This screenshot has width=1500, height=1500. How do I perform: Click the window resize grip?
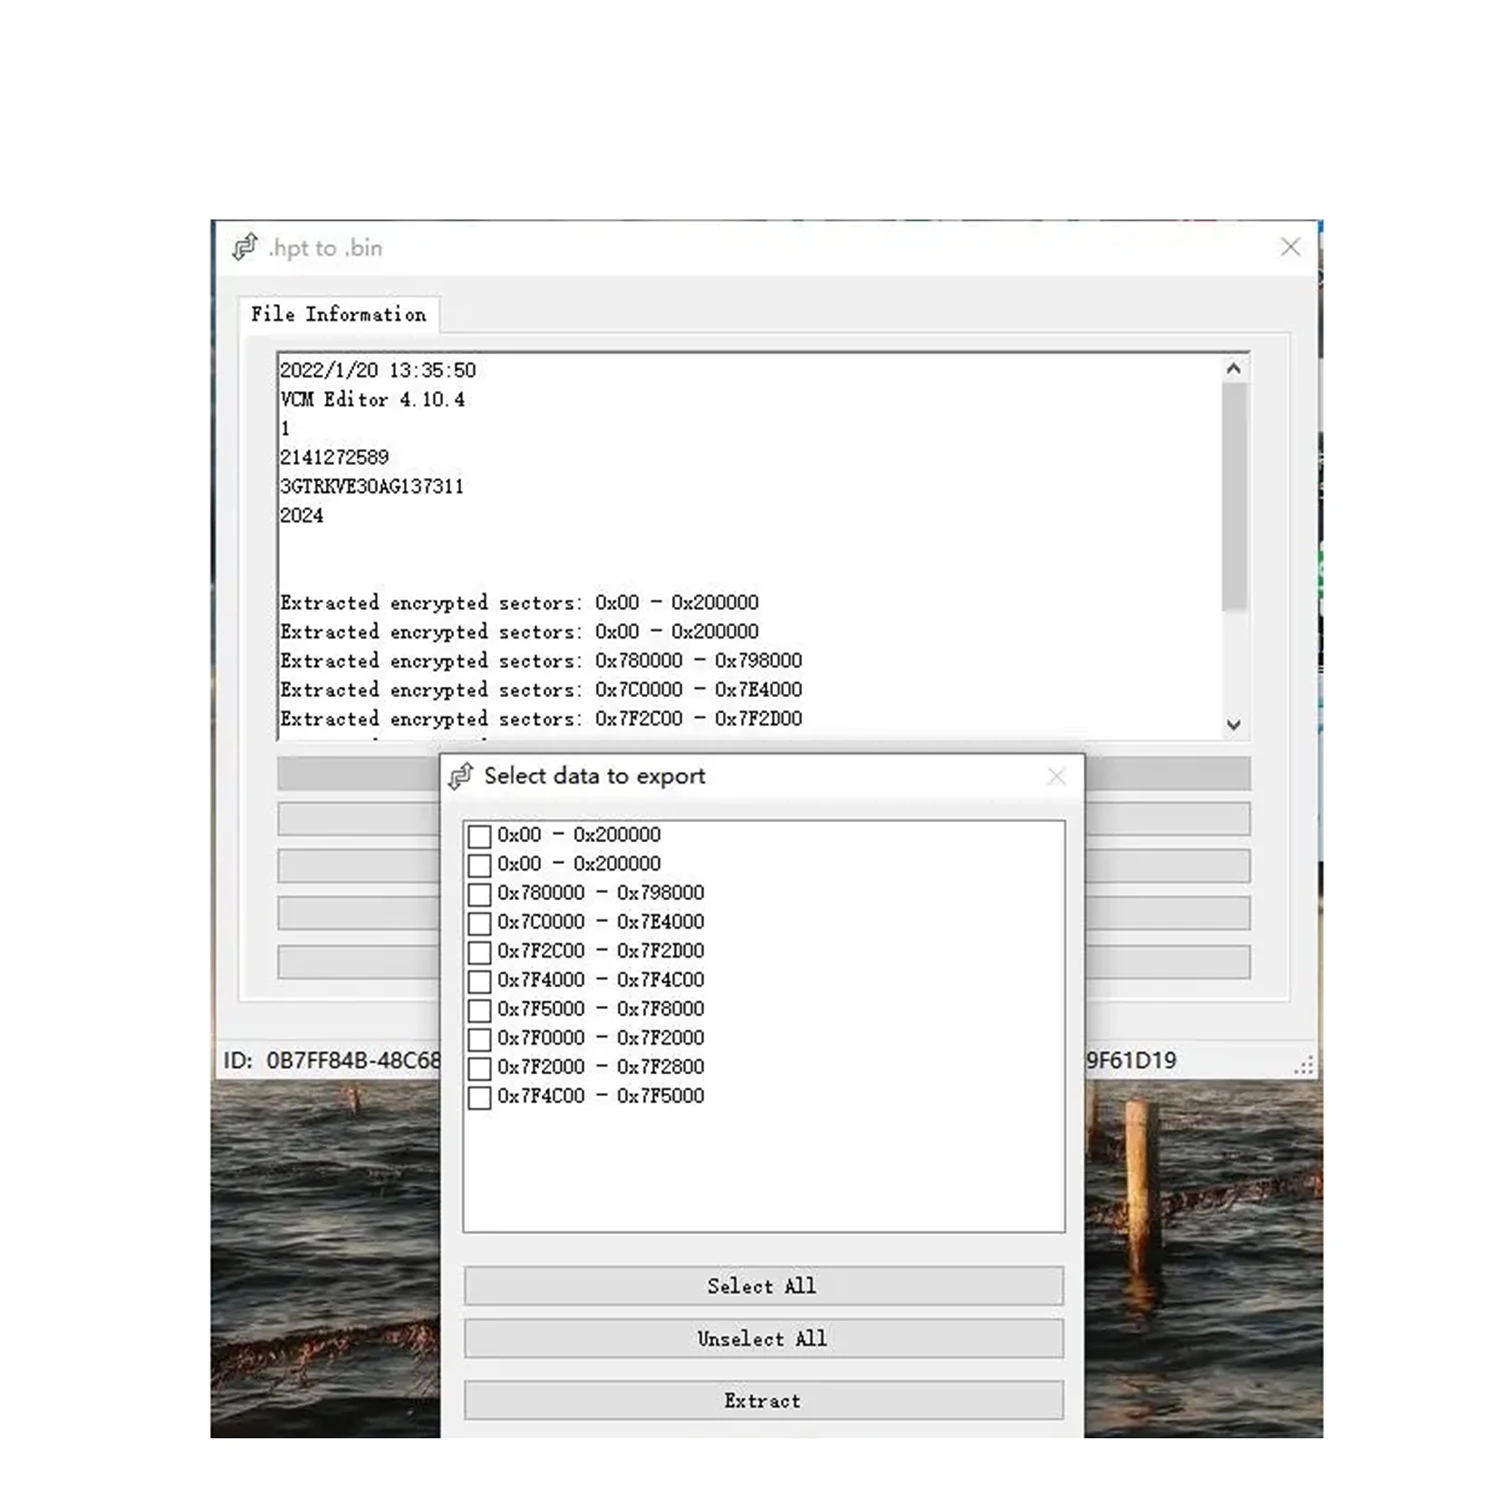point(1304,1065)
